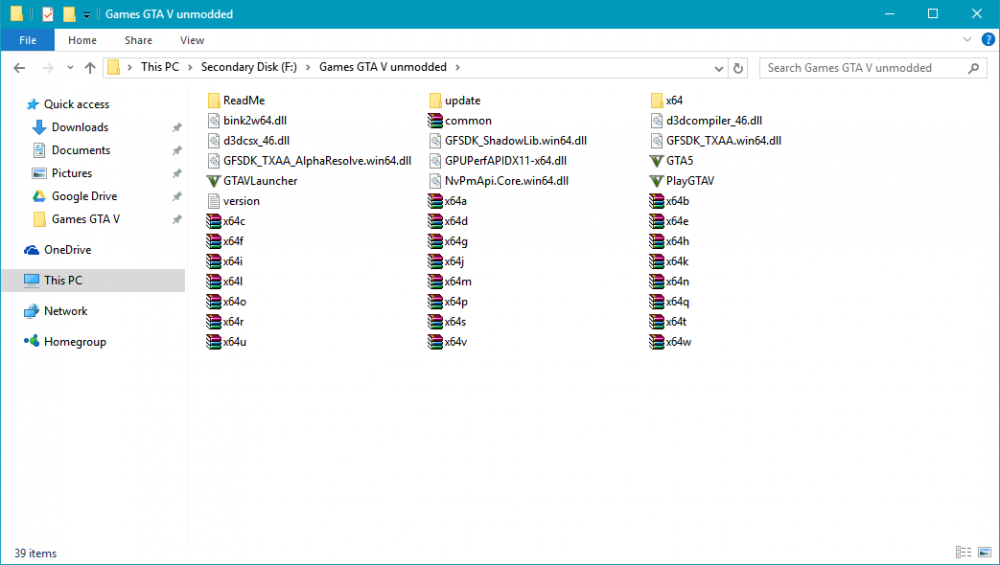This screenshot has height=565, width=1000.
Task: Select the GTAVLauncher application icon
Action: pos(214,181)
